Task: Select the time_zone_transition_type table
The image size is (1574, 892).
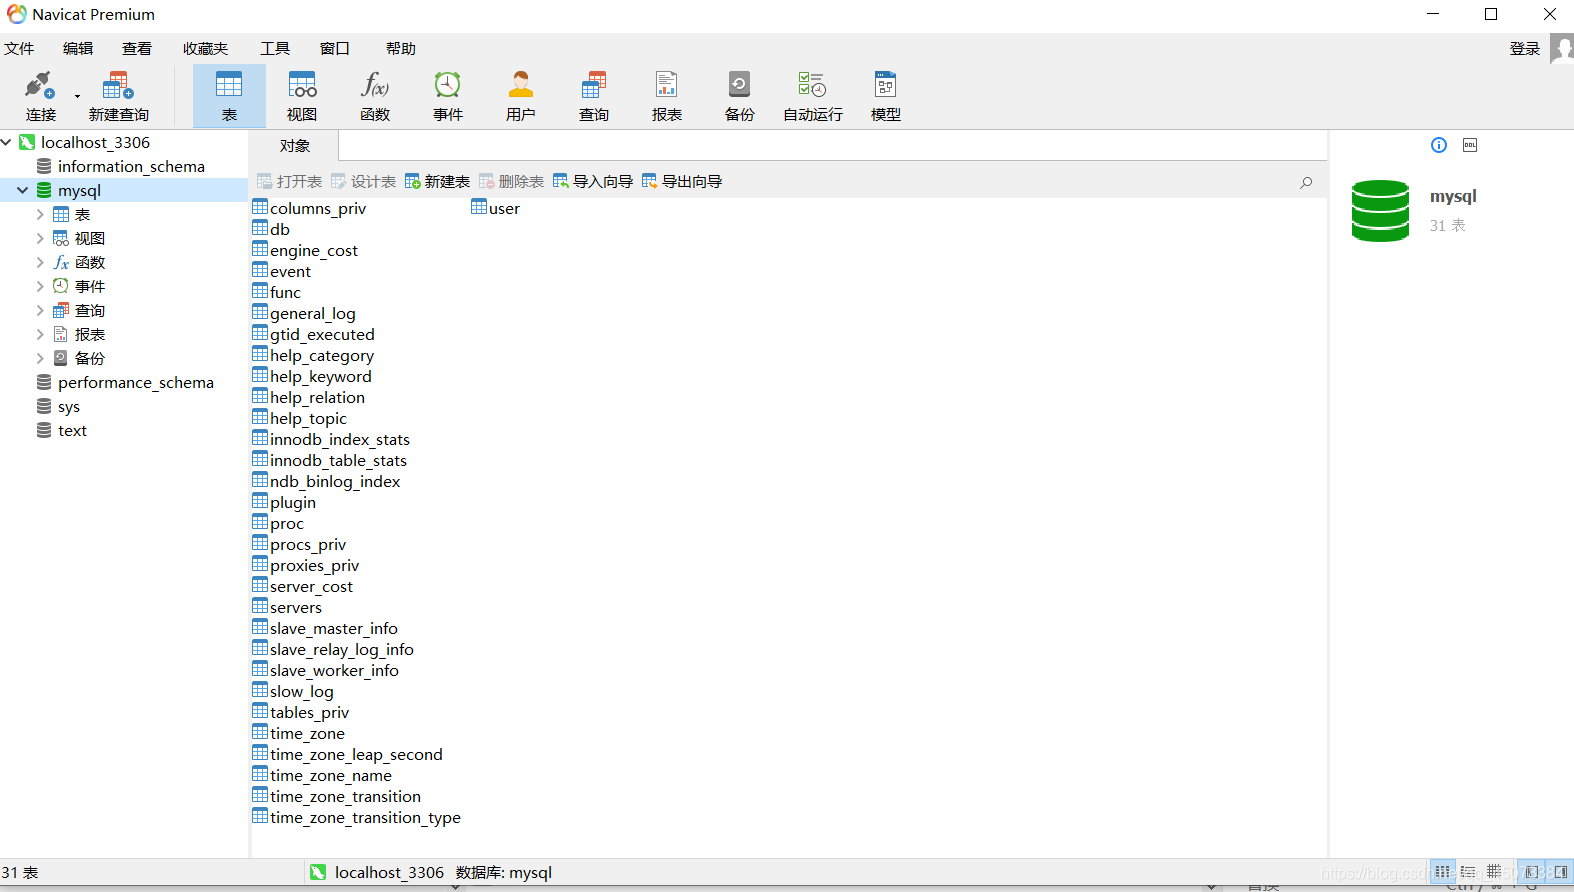Action: [x=357, y=817]
